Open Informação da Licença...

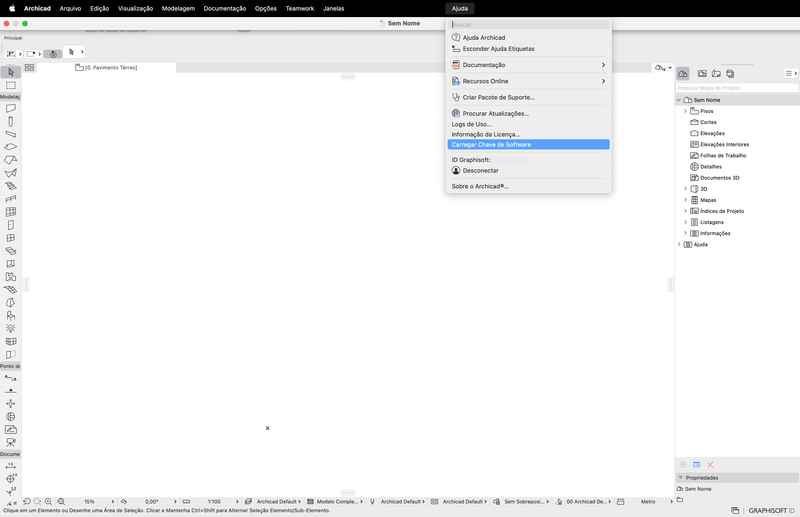tap(529, 134)
